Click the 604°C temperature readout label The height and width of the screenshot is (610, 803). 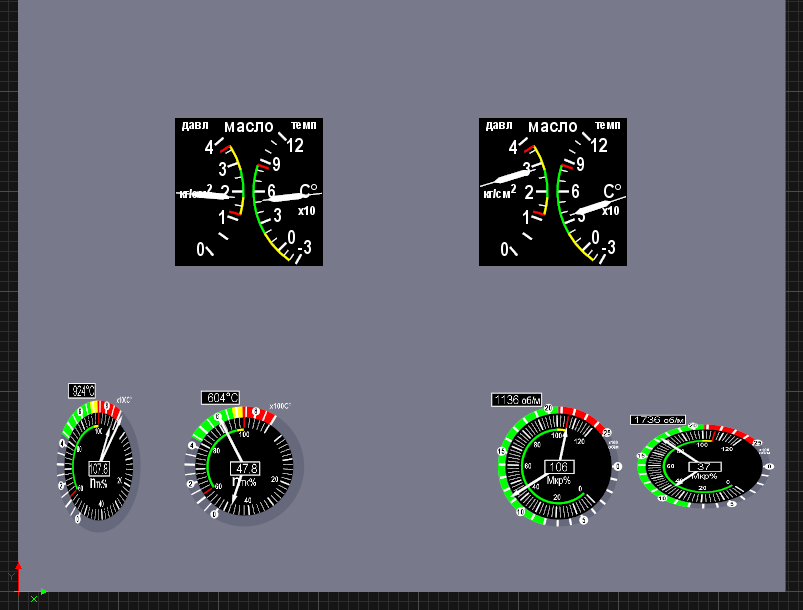pos(220,397)
